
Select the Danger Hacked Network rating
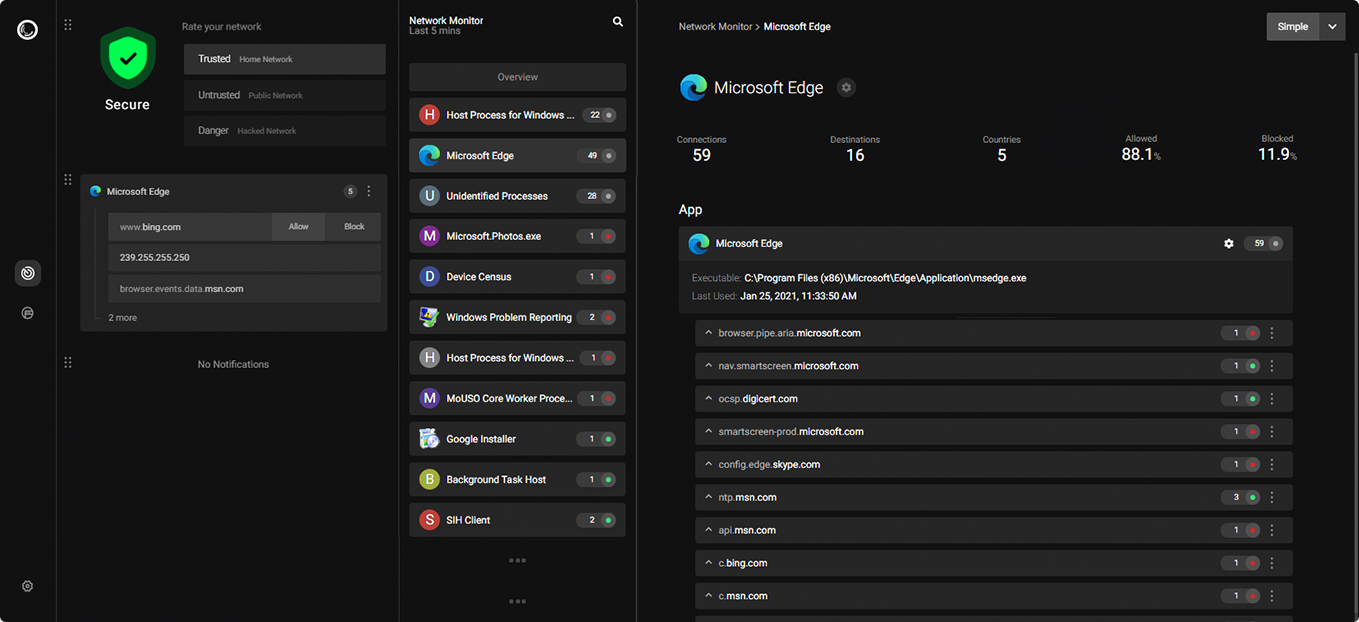[x=284, y=131]
